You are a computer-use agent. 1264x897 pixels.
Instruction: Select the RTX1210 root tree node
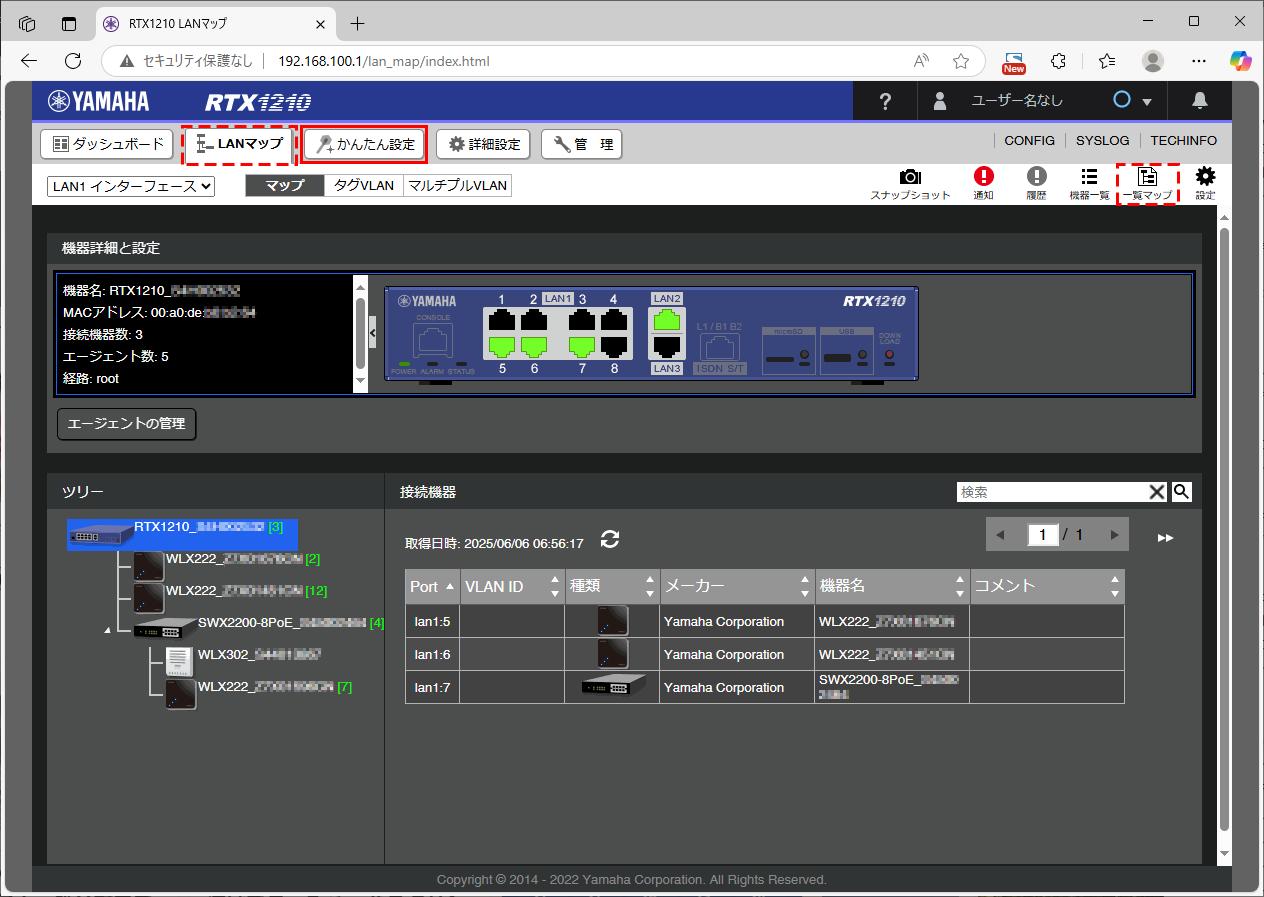coord(183,535)
